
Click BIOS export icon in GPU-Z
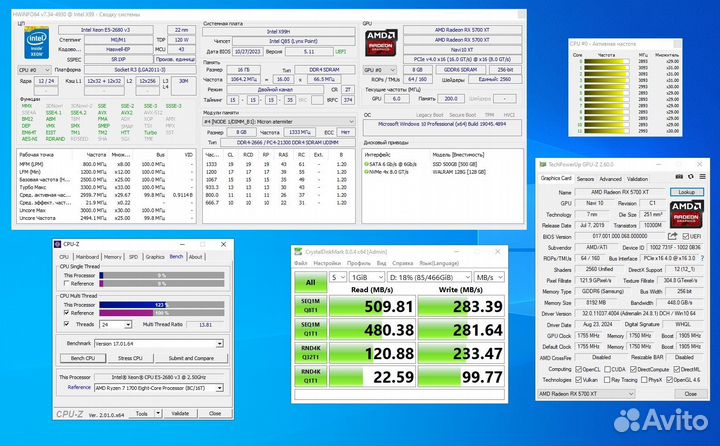point(672,236)
